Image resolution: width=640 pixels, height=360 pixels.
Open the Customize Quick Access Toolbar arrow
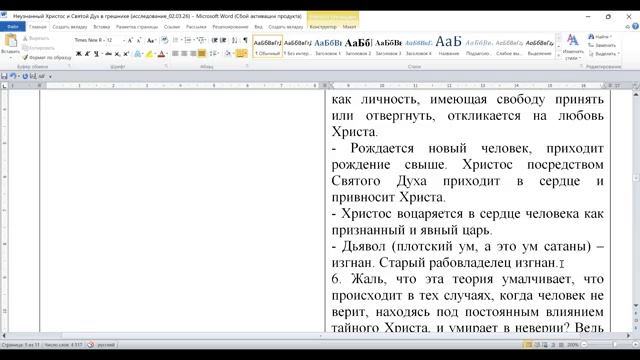[x=50, y=76]
